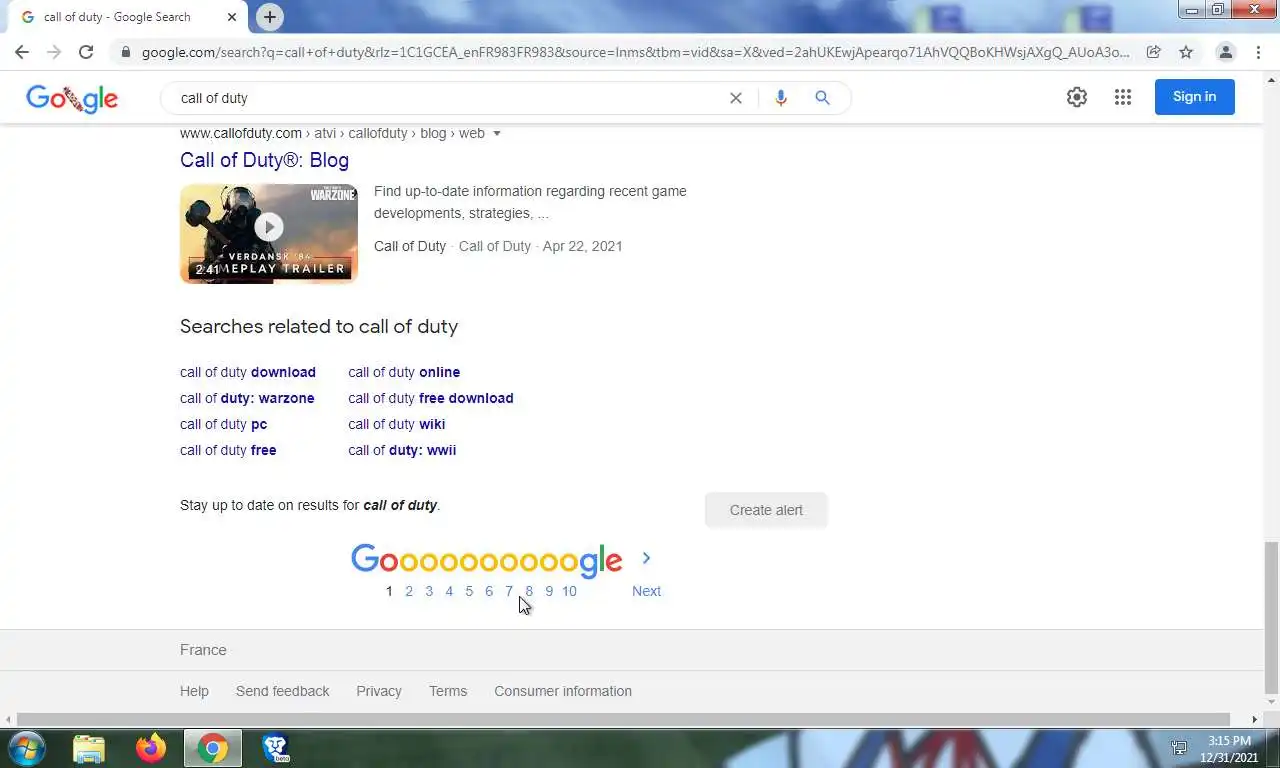The image size is (1280, 768).
Task: Go to results page 2
Action: (409, 591)
